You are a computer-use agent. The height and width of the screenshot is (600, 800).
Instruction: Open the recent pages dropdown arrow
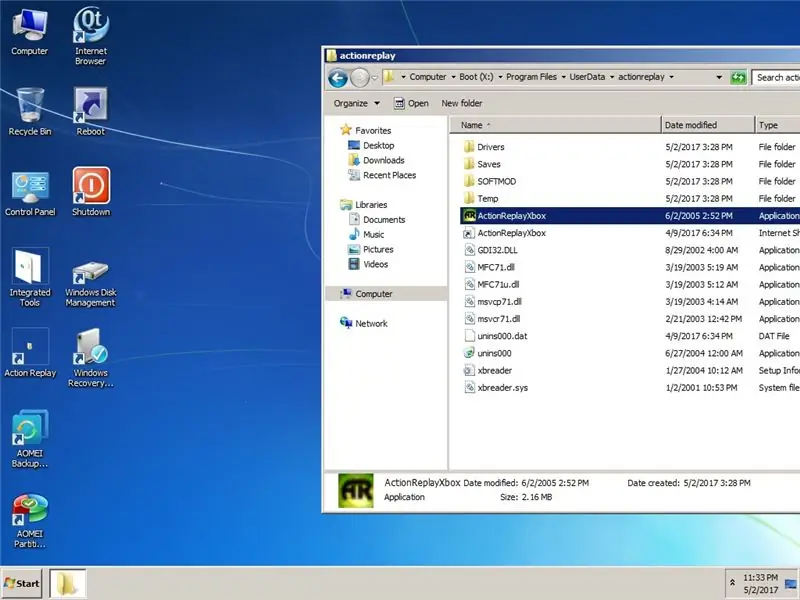[x=374, y=78]
